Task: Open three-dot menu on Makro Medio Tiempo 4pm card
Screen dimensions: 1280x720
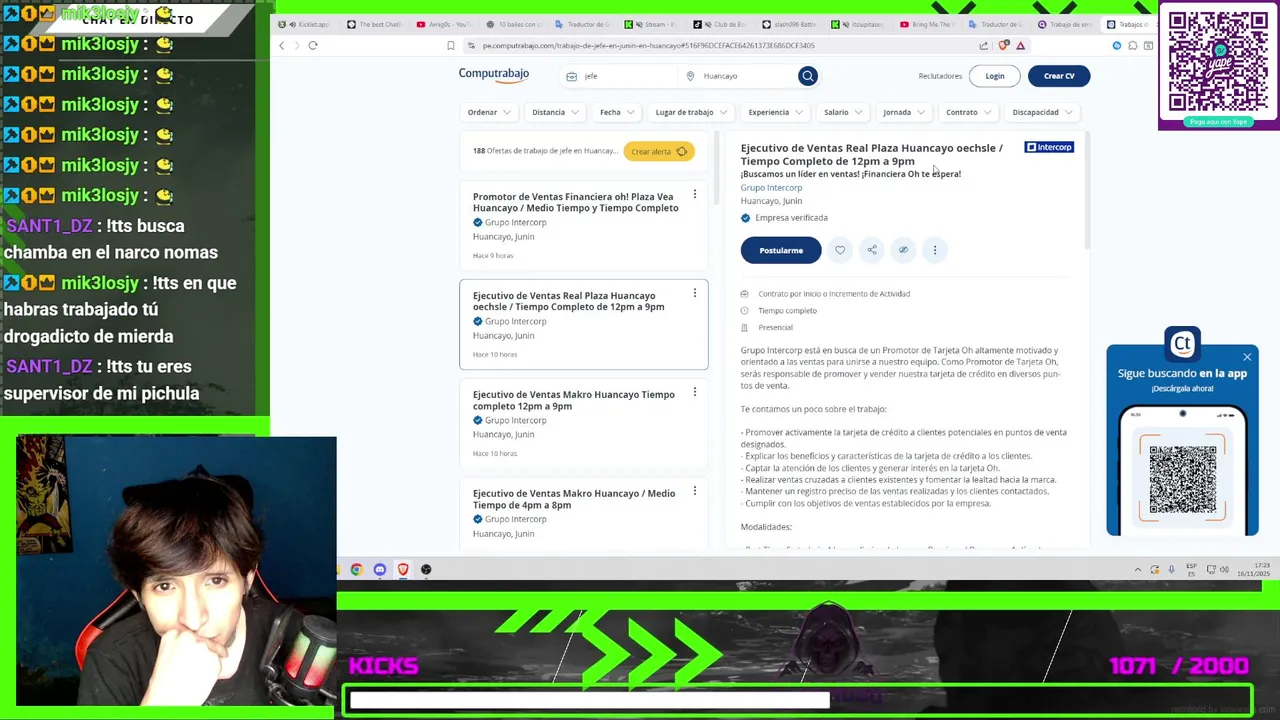Action: pyautogui.click(x=695, y=491)
